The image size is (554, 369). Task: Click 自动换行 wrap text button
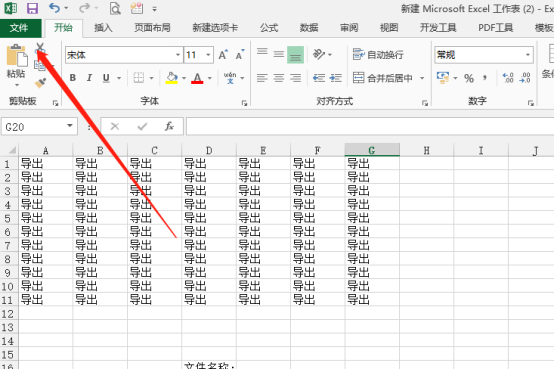coord(378,55)
